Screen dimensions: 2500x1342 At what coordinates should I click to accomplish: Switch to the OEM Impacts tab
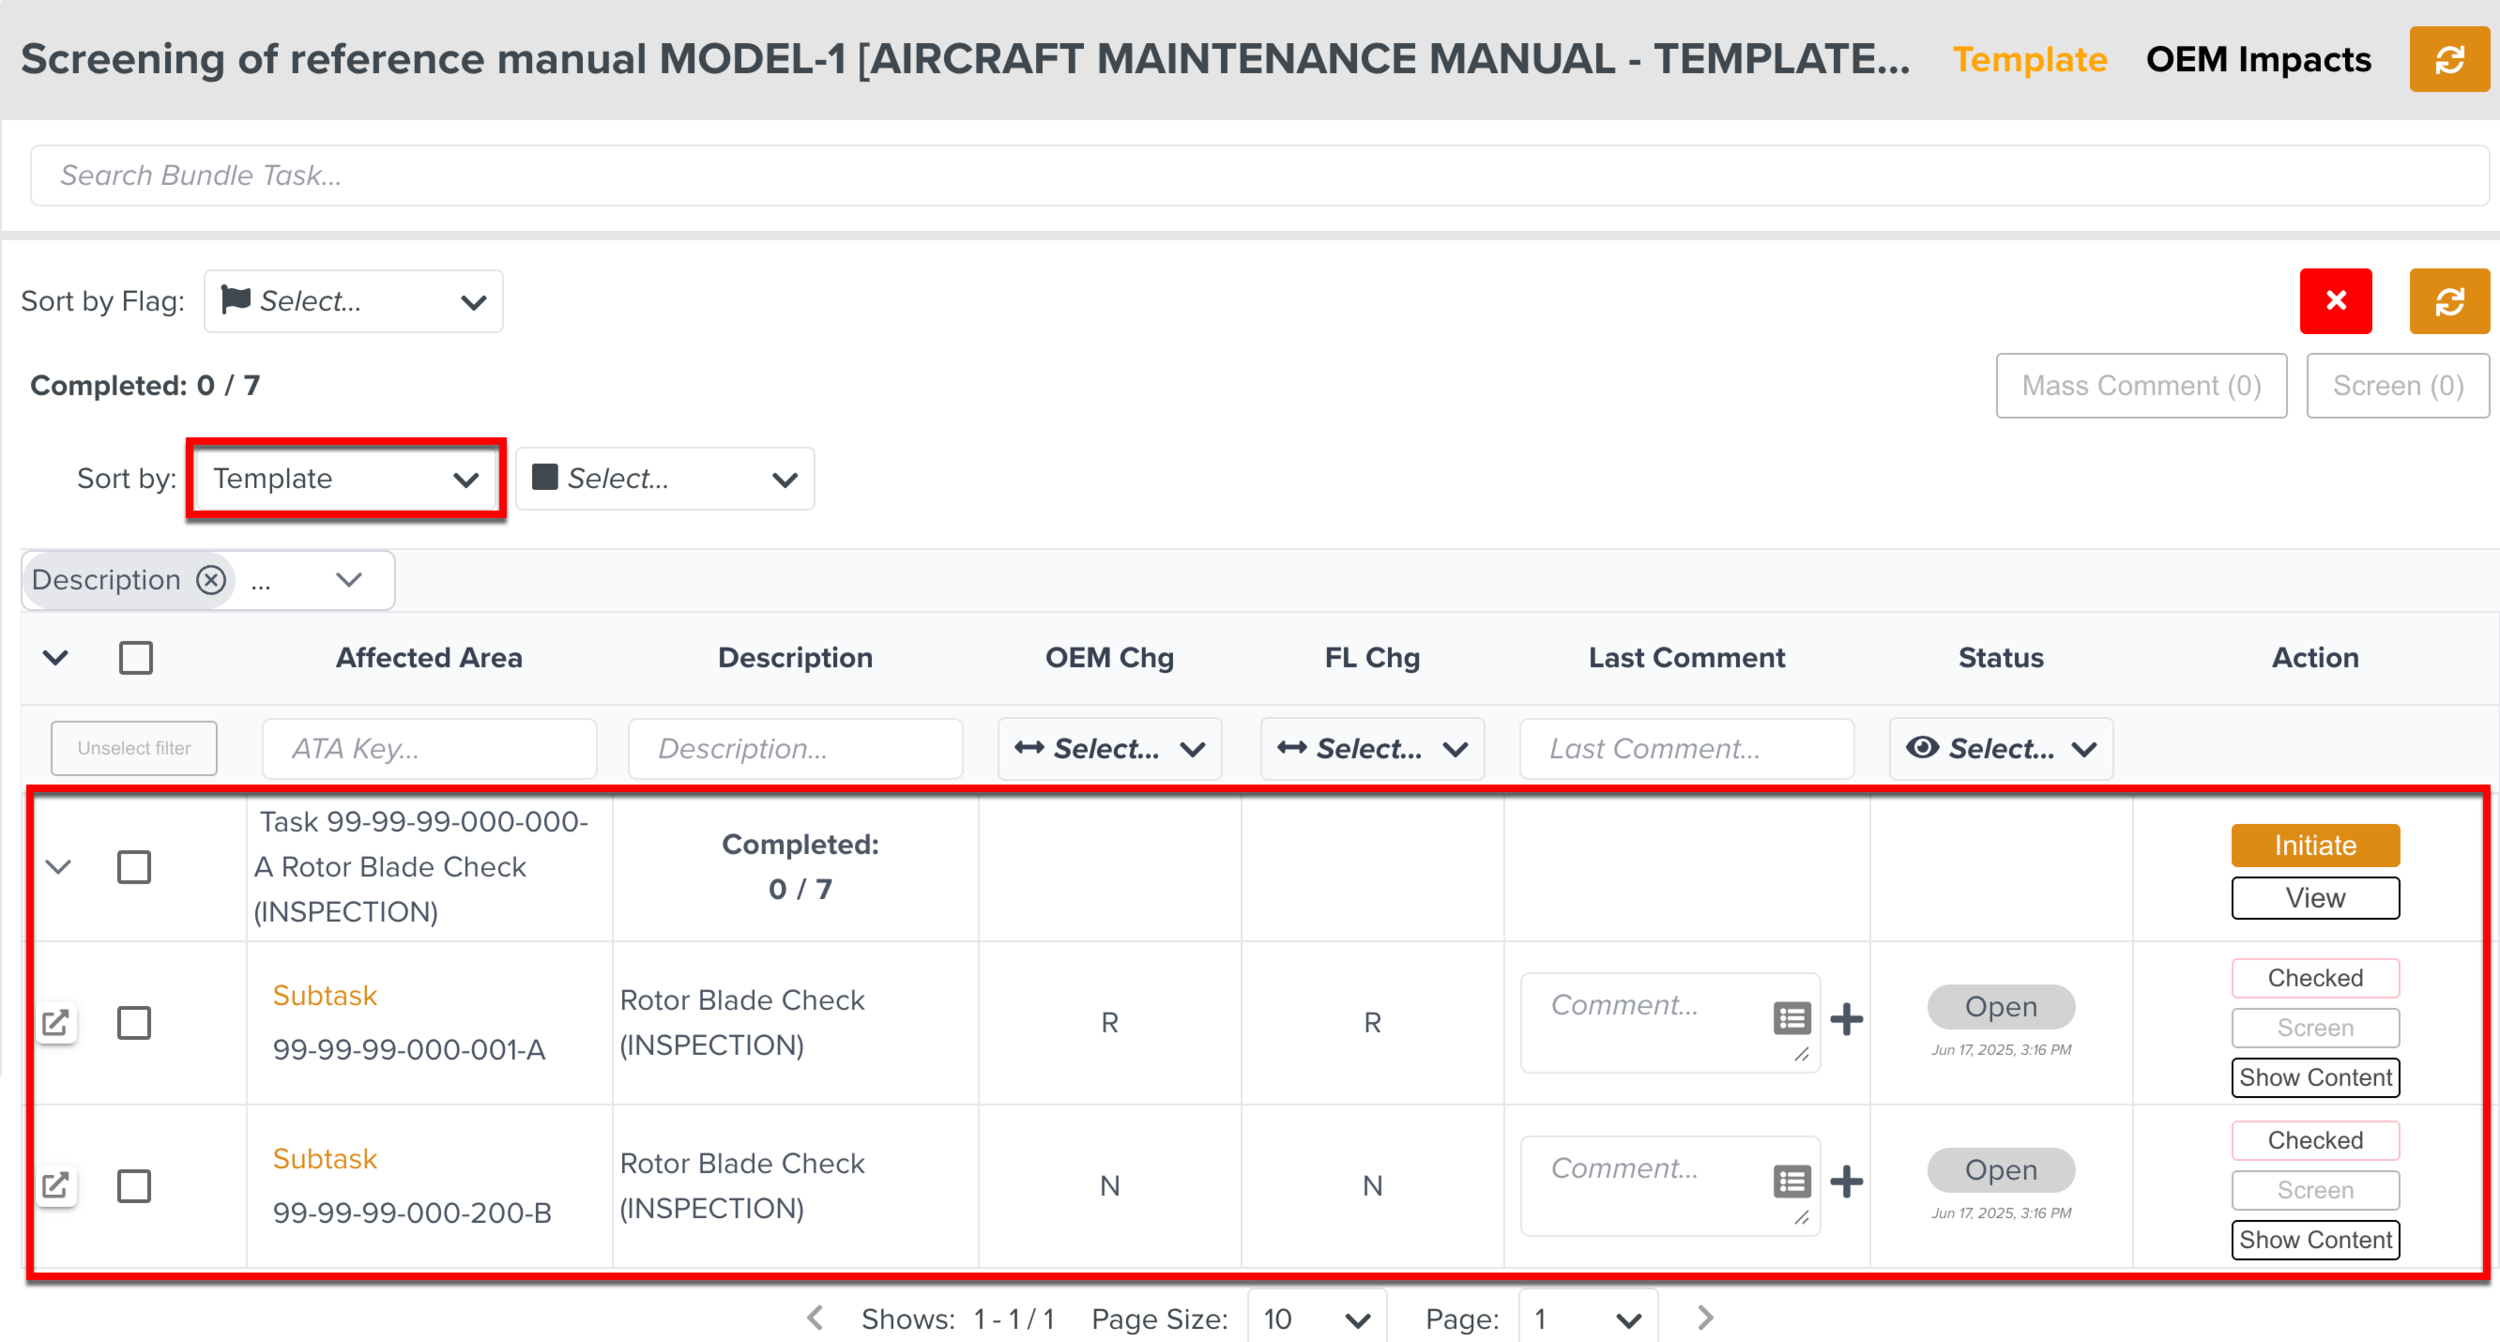point(2258,60)
